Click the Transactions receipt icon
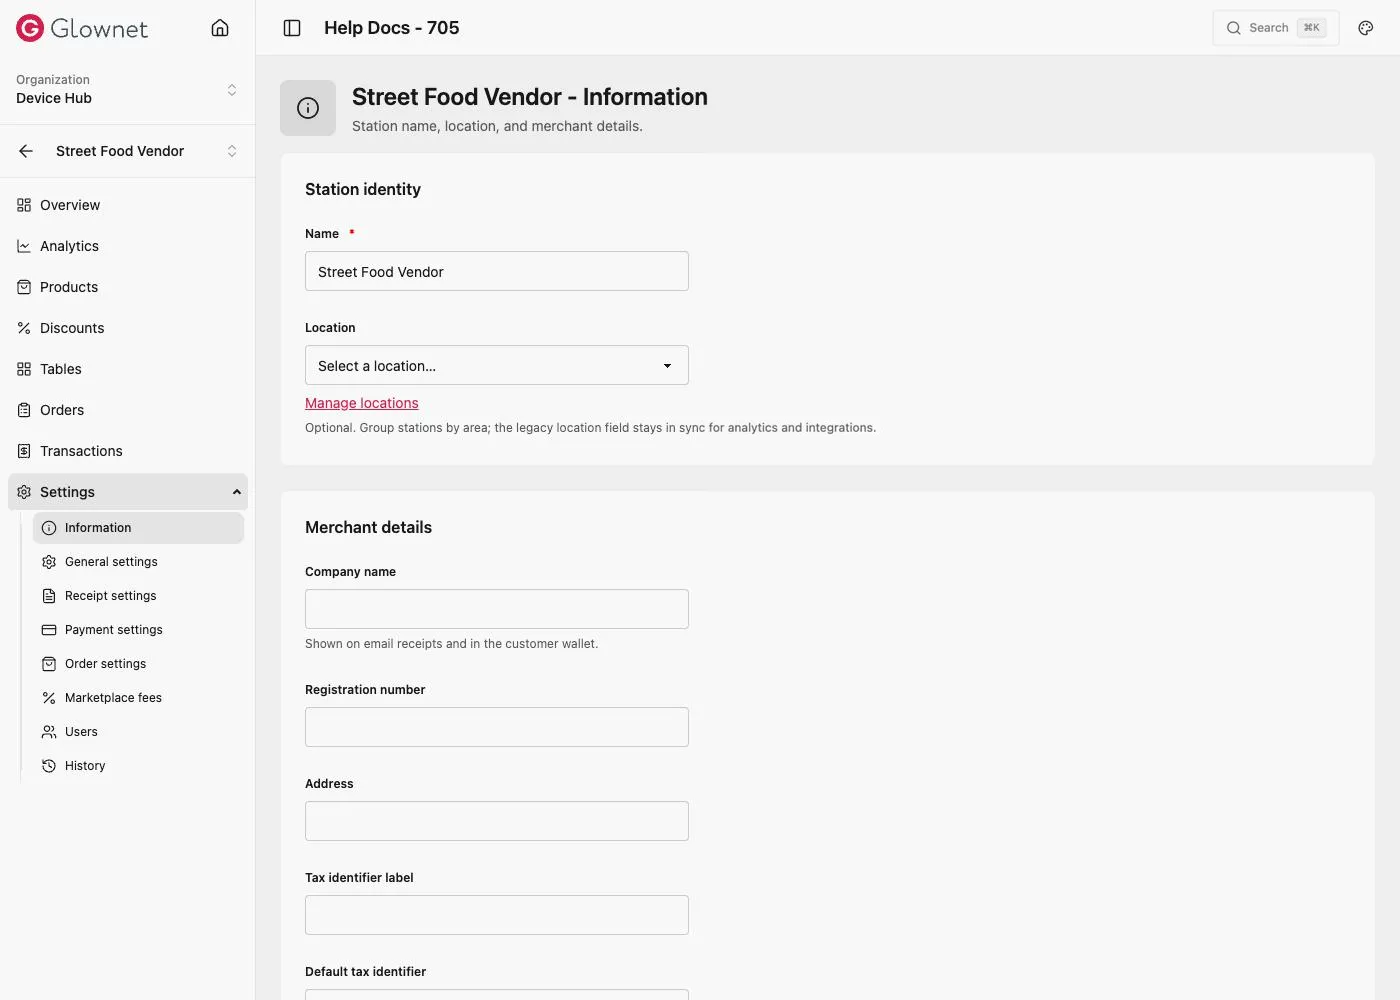 point(24,451)
